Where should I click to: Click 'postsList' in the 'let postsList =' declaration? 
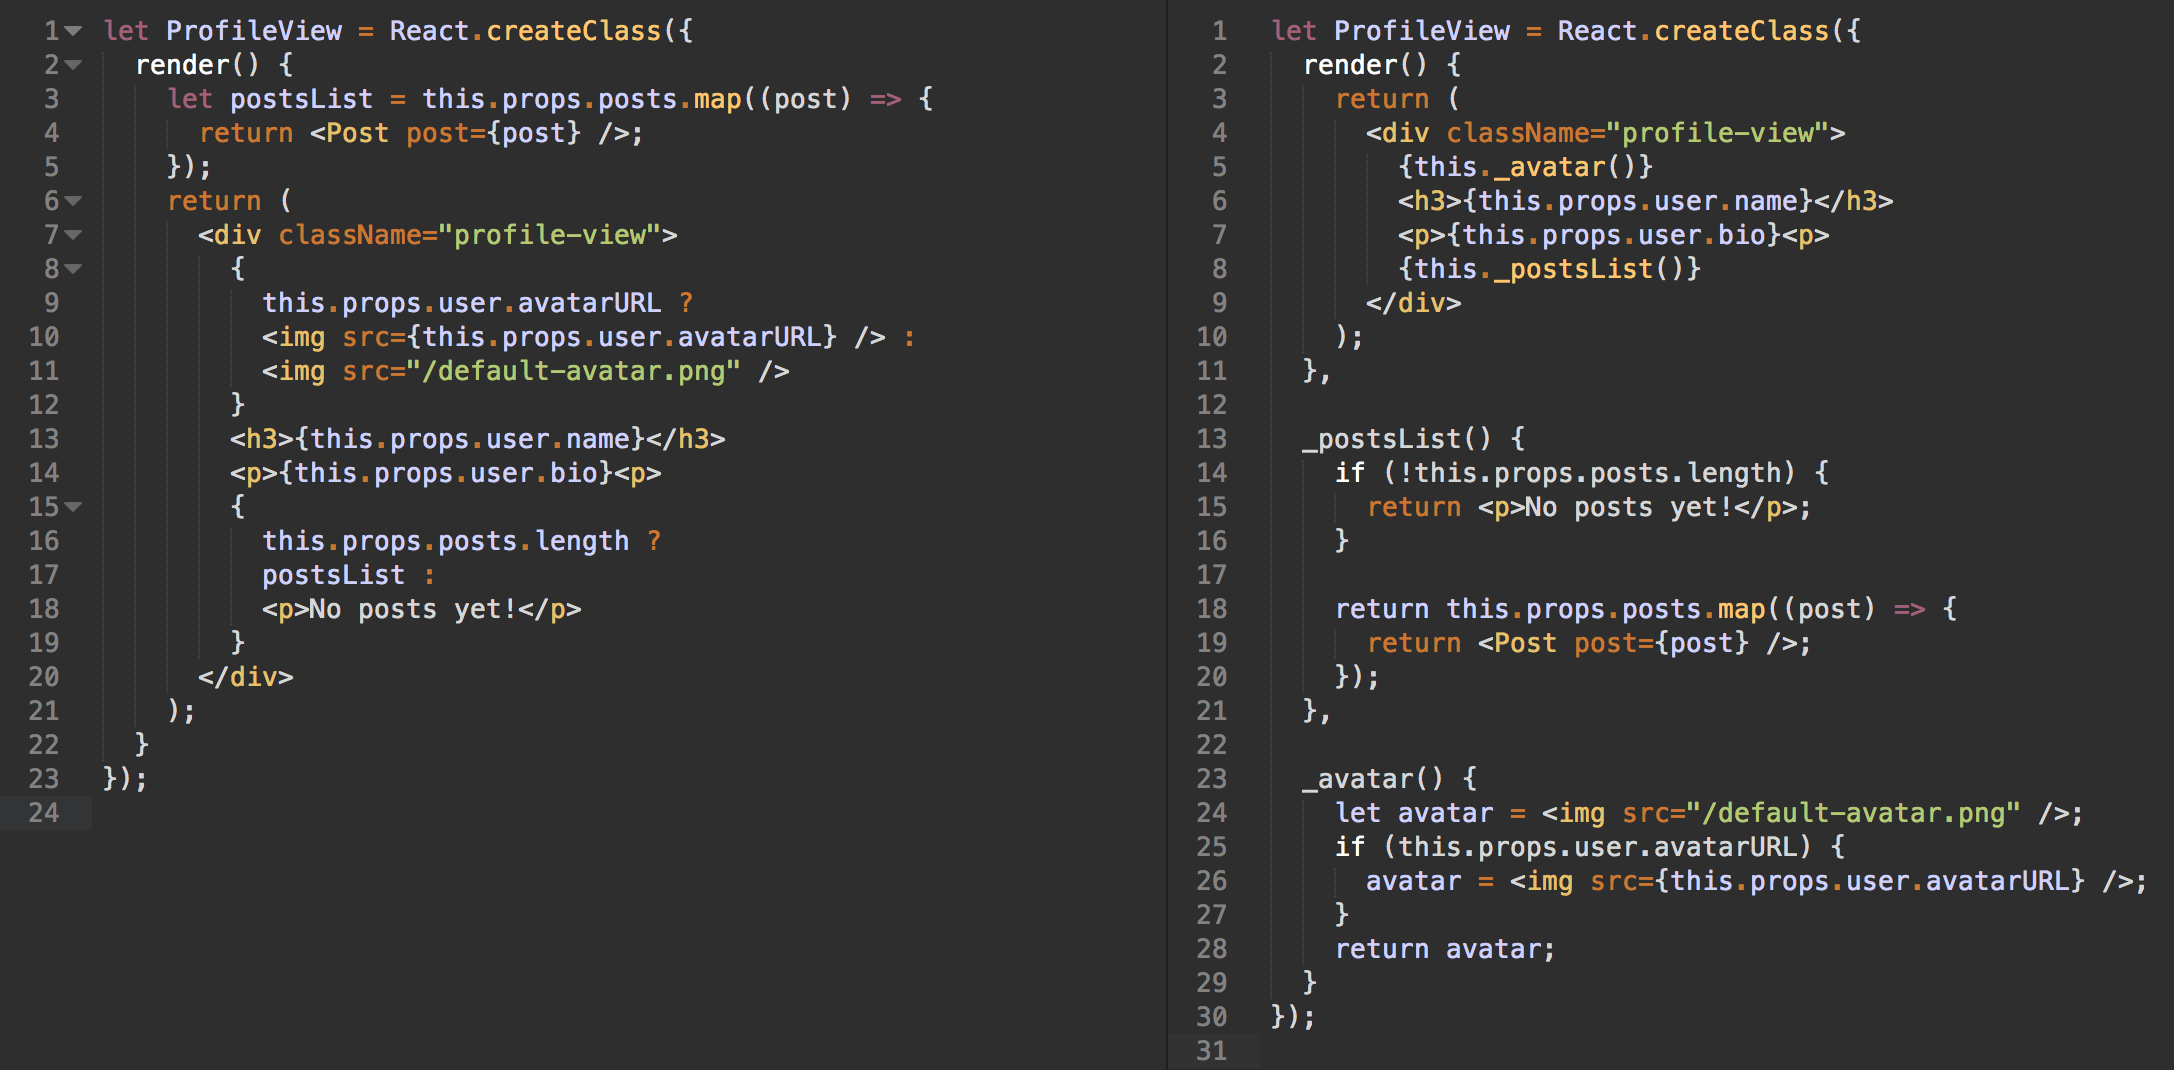(301, 99)
